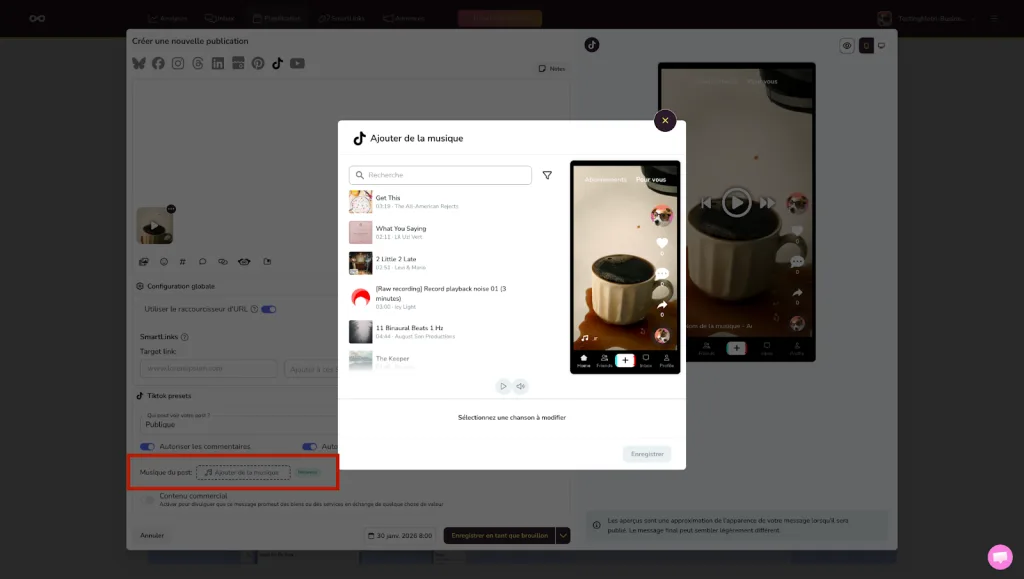Click the Notes icon

[548, 68]
